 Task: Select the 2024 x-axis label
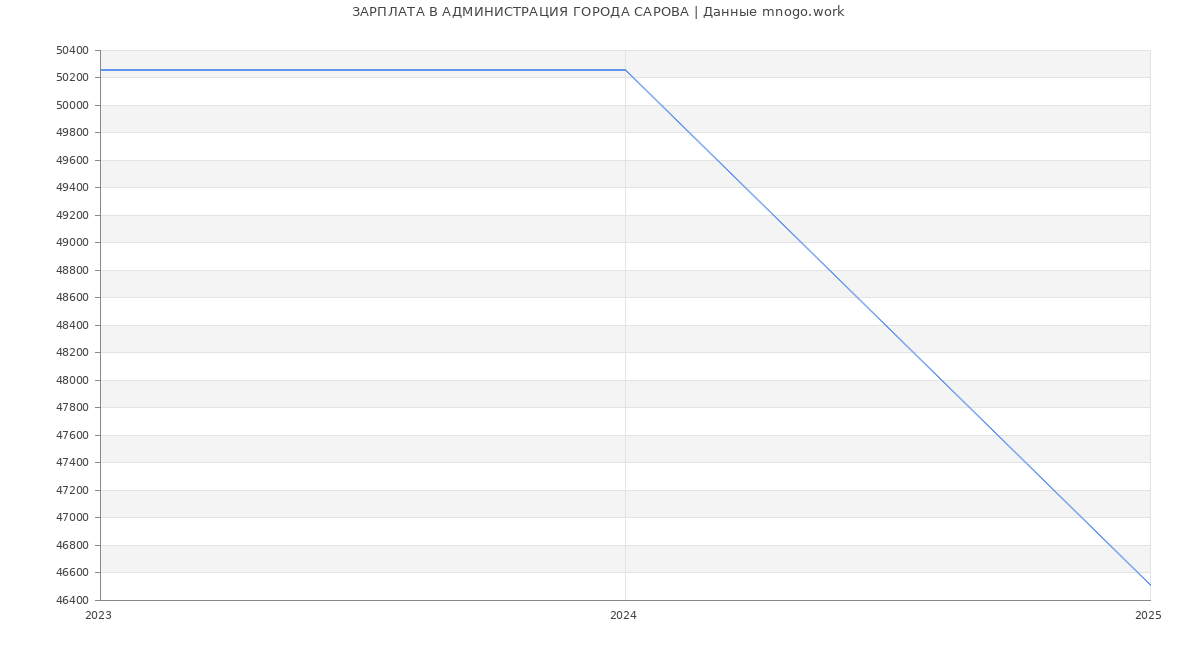pos(623,616)
